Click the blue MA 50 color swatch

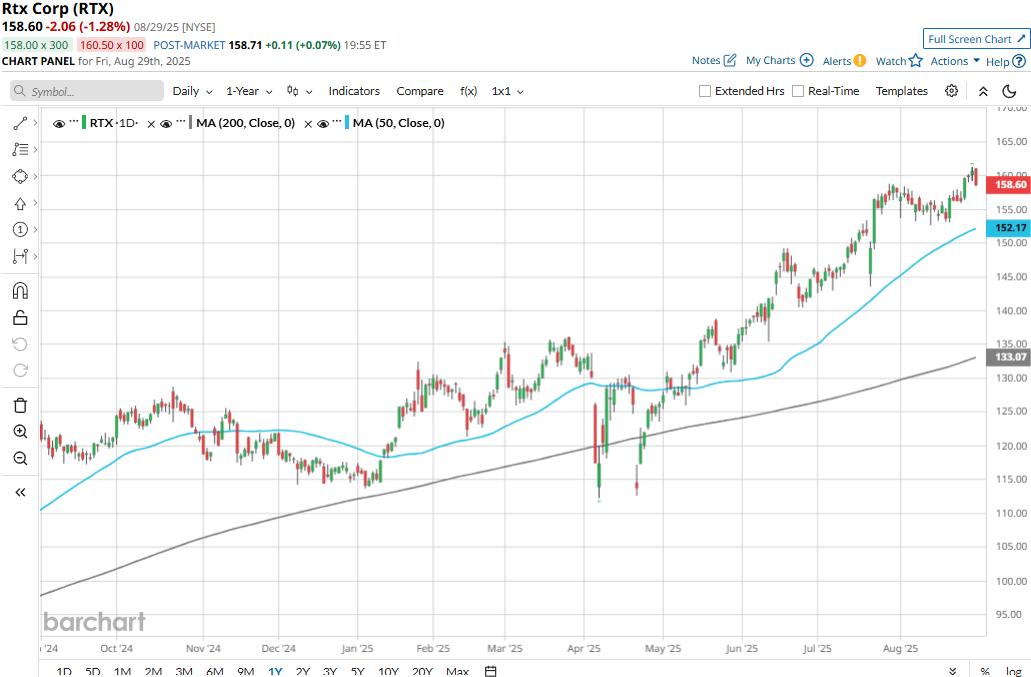click(347, 123)
